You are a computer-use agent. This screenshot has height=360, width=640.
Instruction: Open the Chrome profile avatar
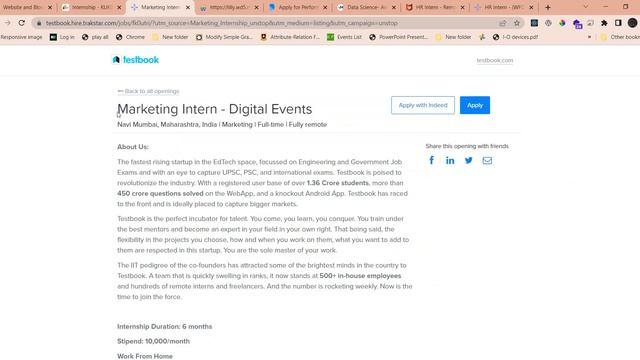tap(632, 23)
